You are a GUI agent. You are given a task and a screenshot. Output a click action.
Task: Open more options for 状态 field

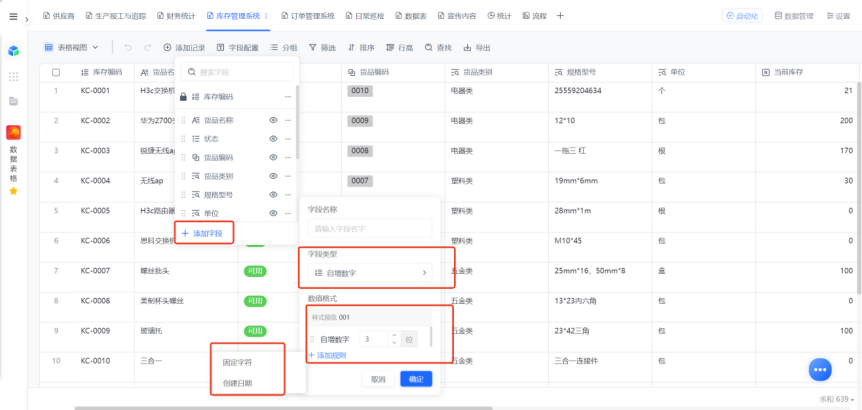click(x=288, y=139)
